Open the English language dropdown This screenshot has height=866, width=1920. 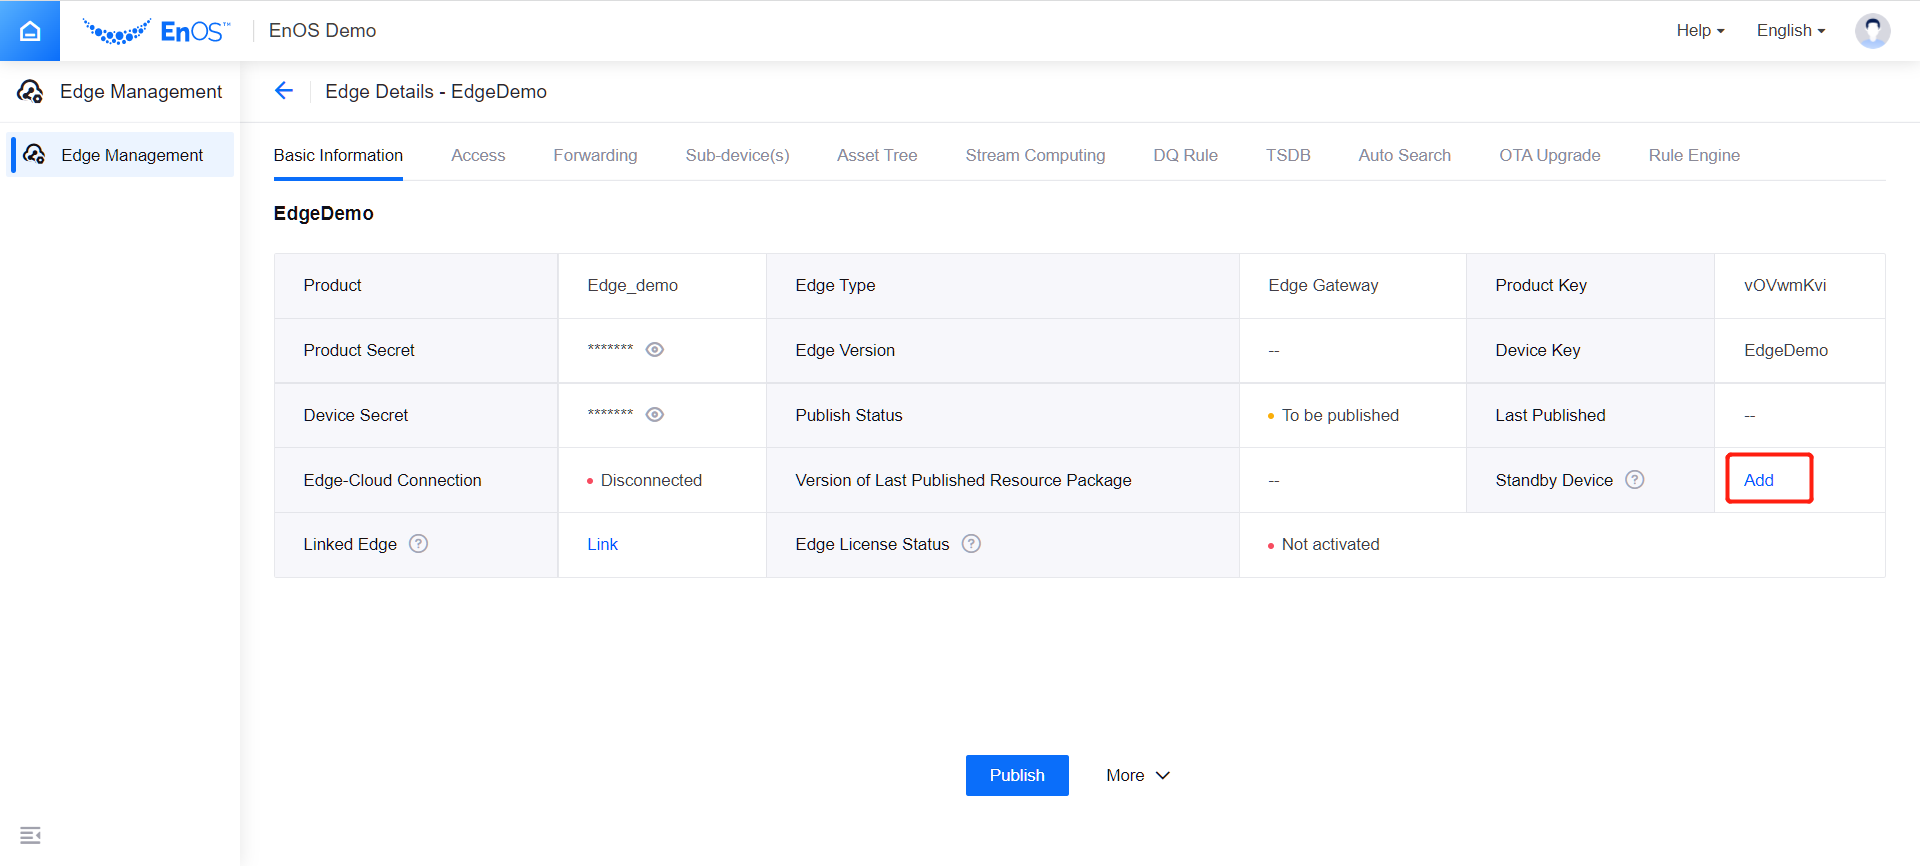(1790, 31)
